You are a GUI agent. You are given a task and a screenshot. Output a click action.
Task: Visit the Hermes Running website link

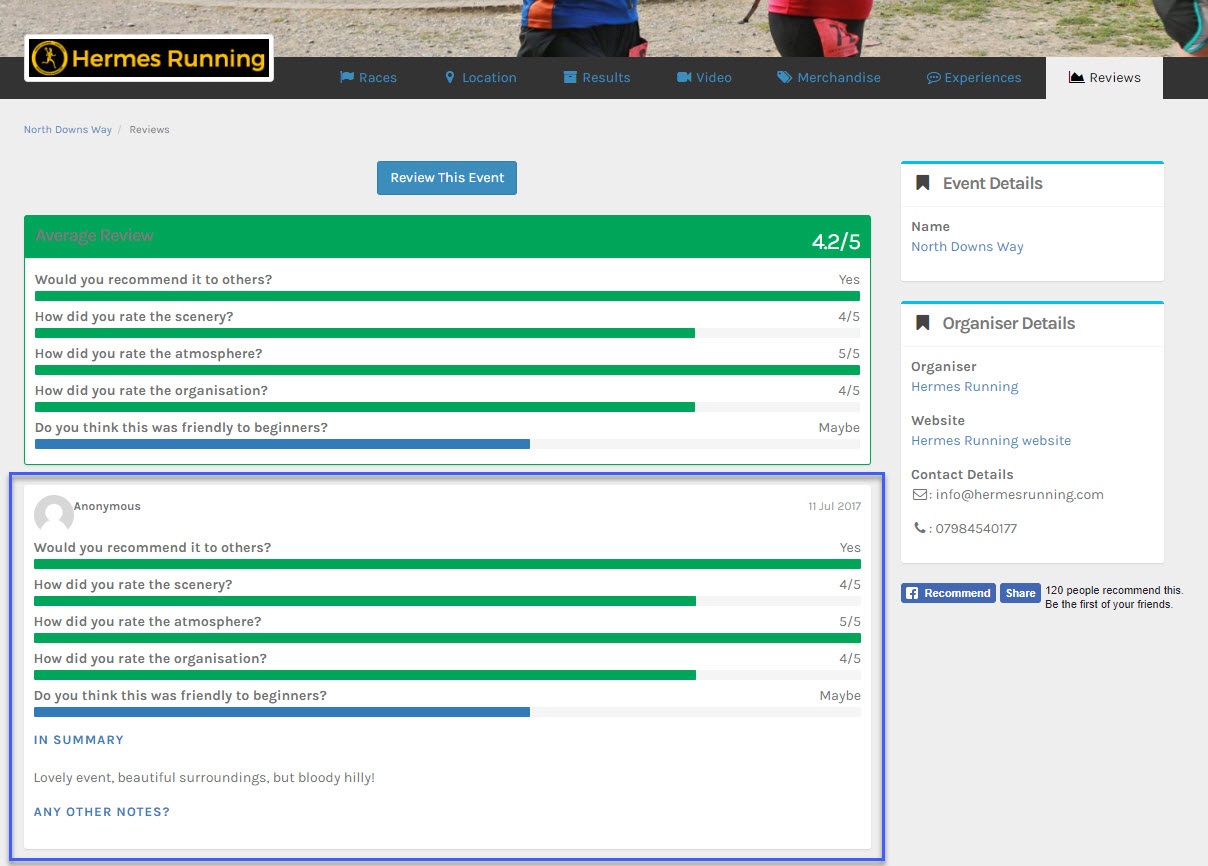991,441
